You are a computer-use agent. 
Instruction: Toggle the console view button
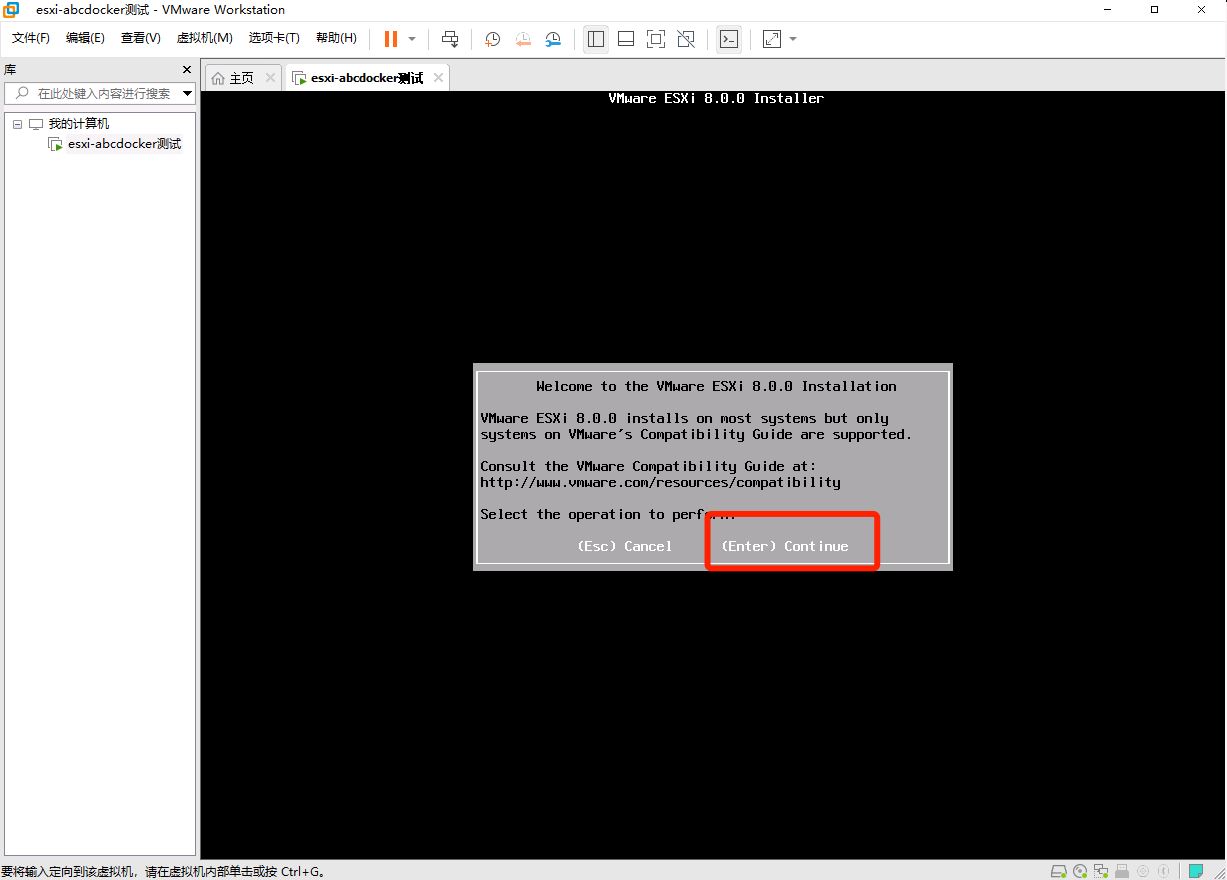[729, 39]
